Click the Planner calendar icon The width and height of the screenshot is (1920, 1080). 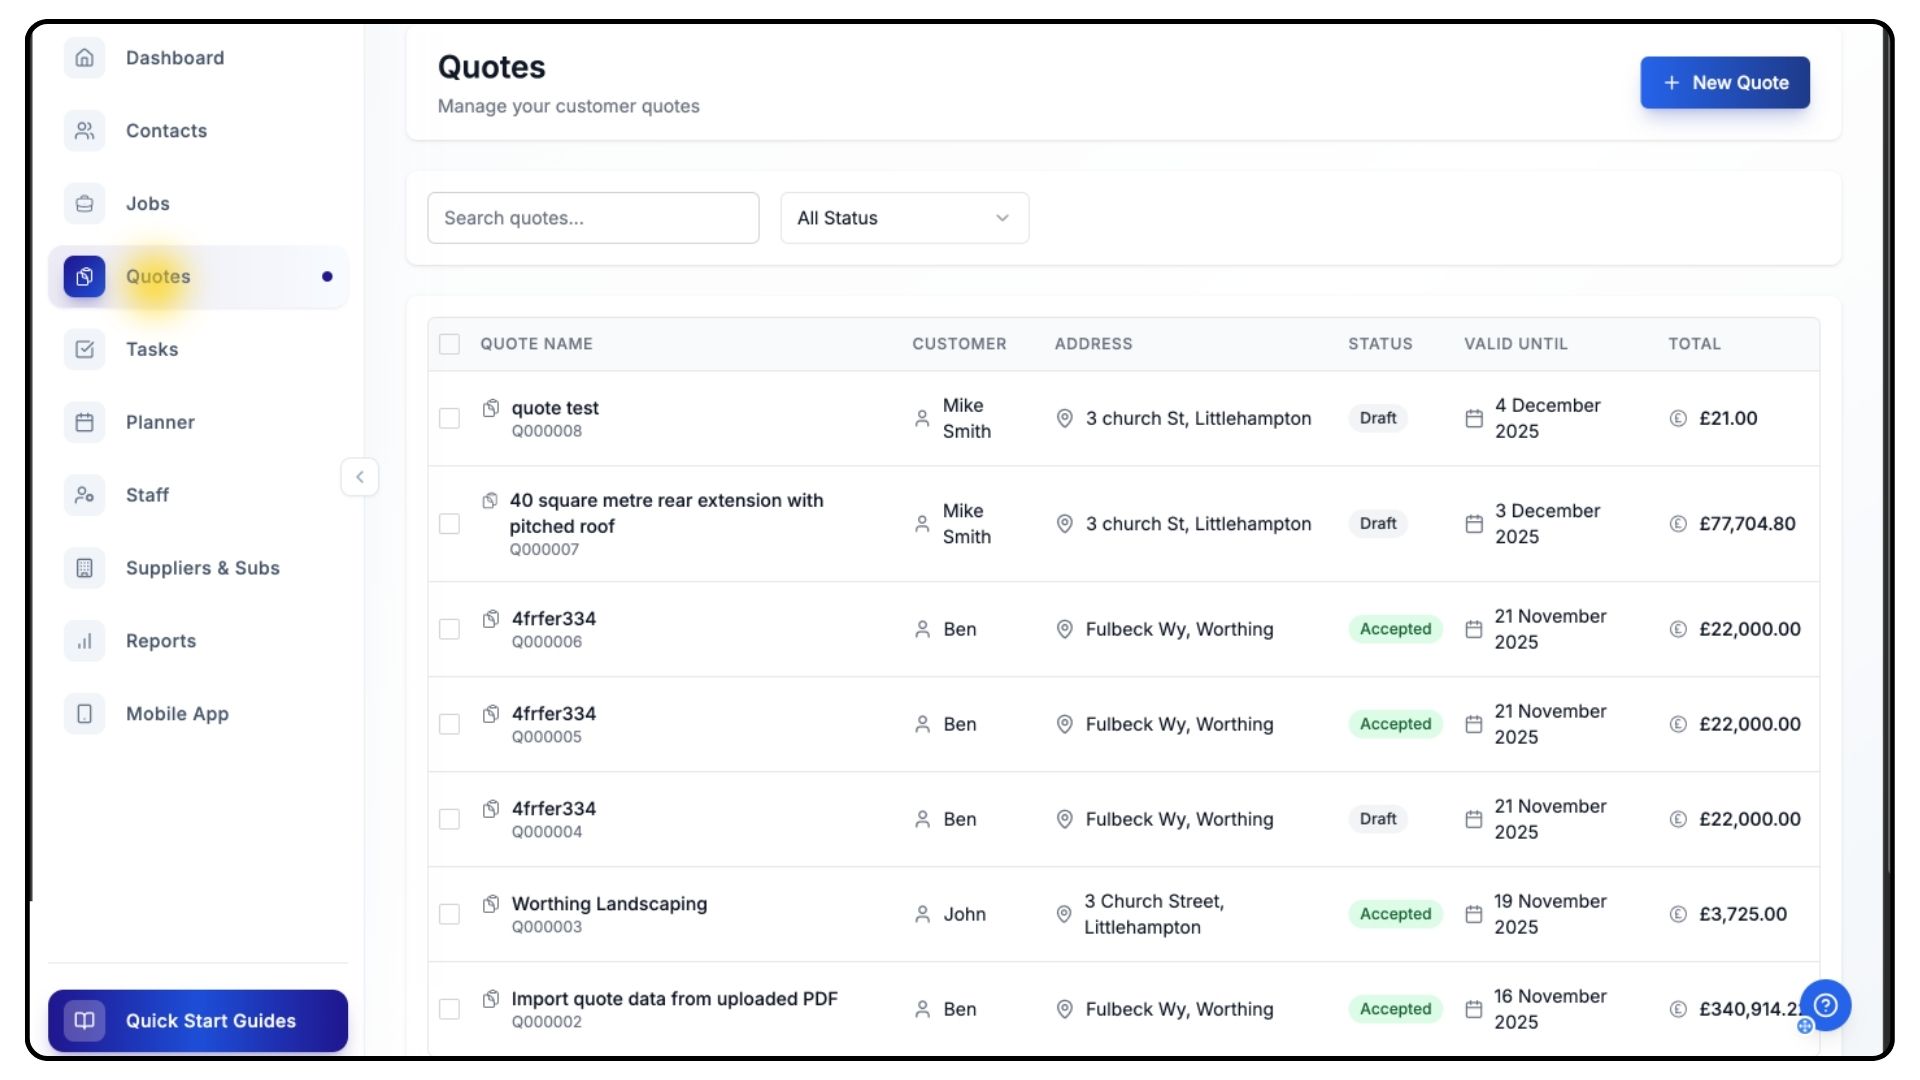85,422
